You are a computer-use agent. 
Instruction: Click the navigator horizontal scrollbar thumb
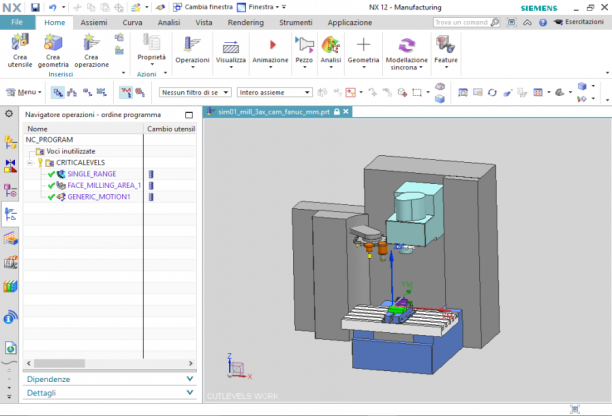coord(59,363)
